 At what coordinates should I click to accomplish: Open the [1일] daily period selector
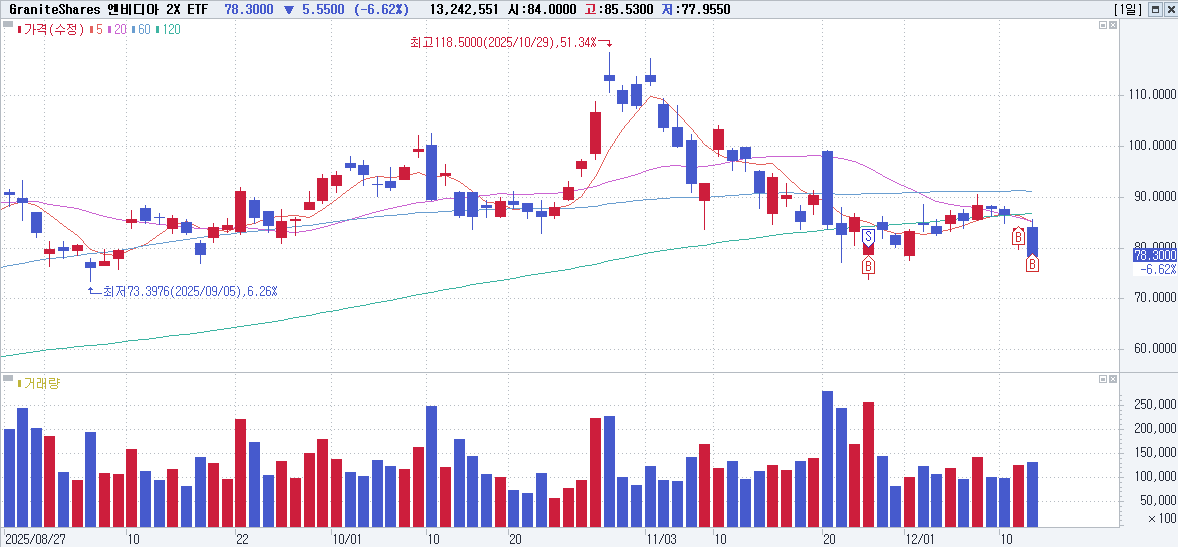1128,10
